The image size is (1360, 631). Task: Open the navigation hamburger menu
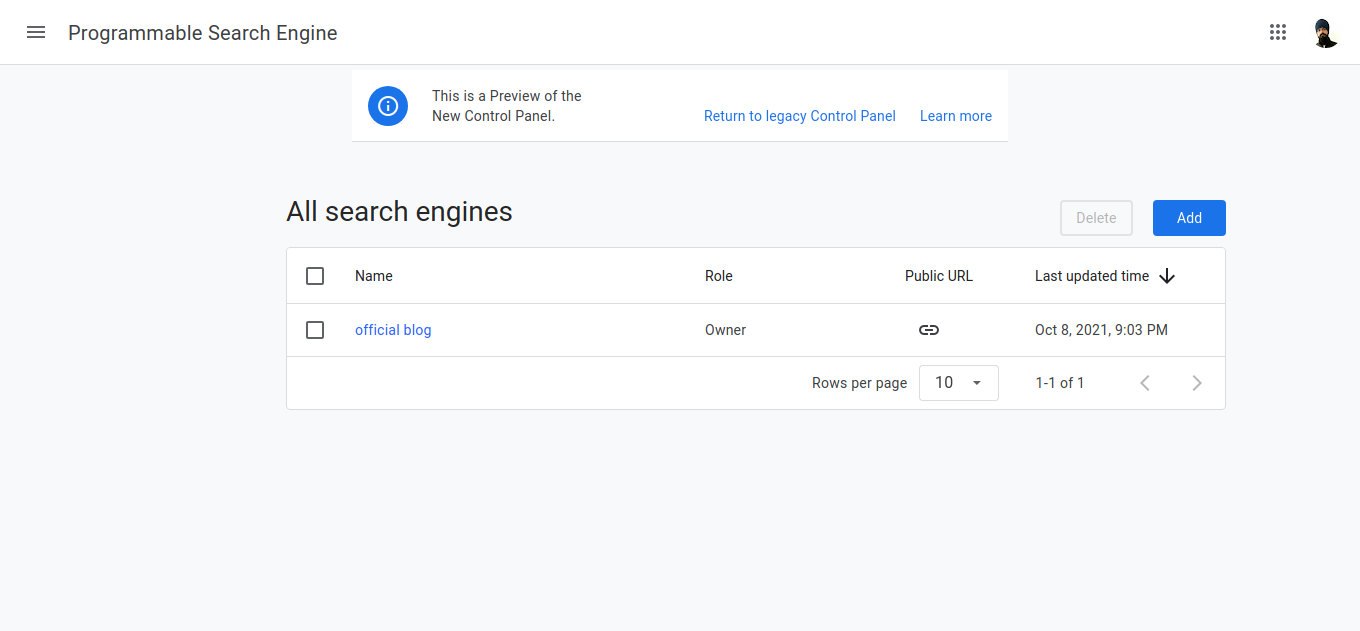pos(36,32)
